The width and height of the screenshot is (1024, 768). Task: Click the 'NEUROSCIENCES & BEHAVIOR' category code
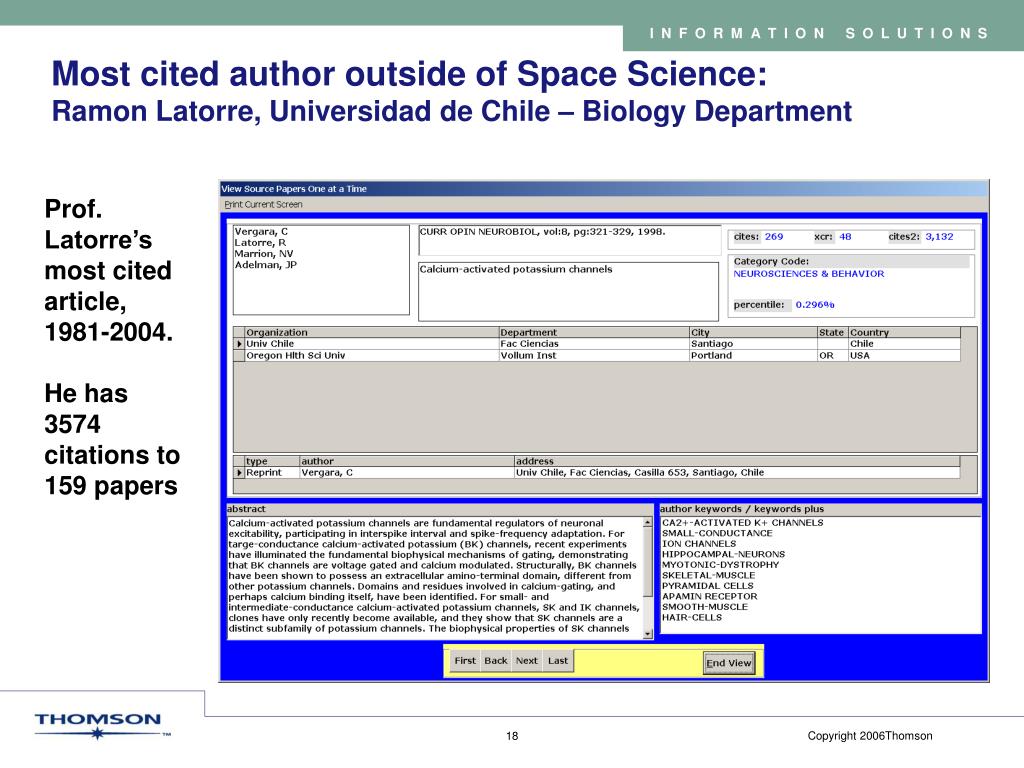(x=808, y=274)
